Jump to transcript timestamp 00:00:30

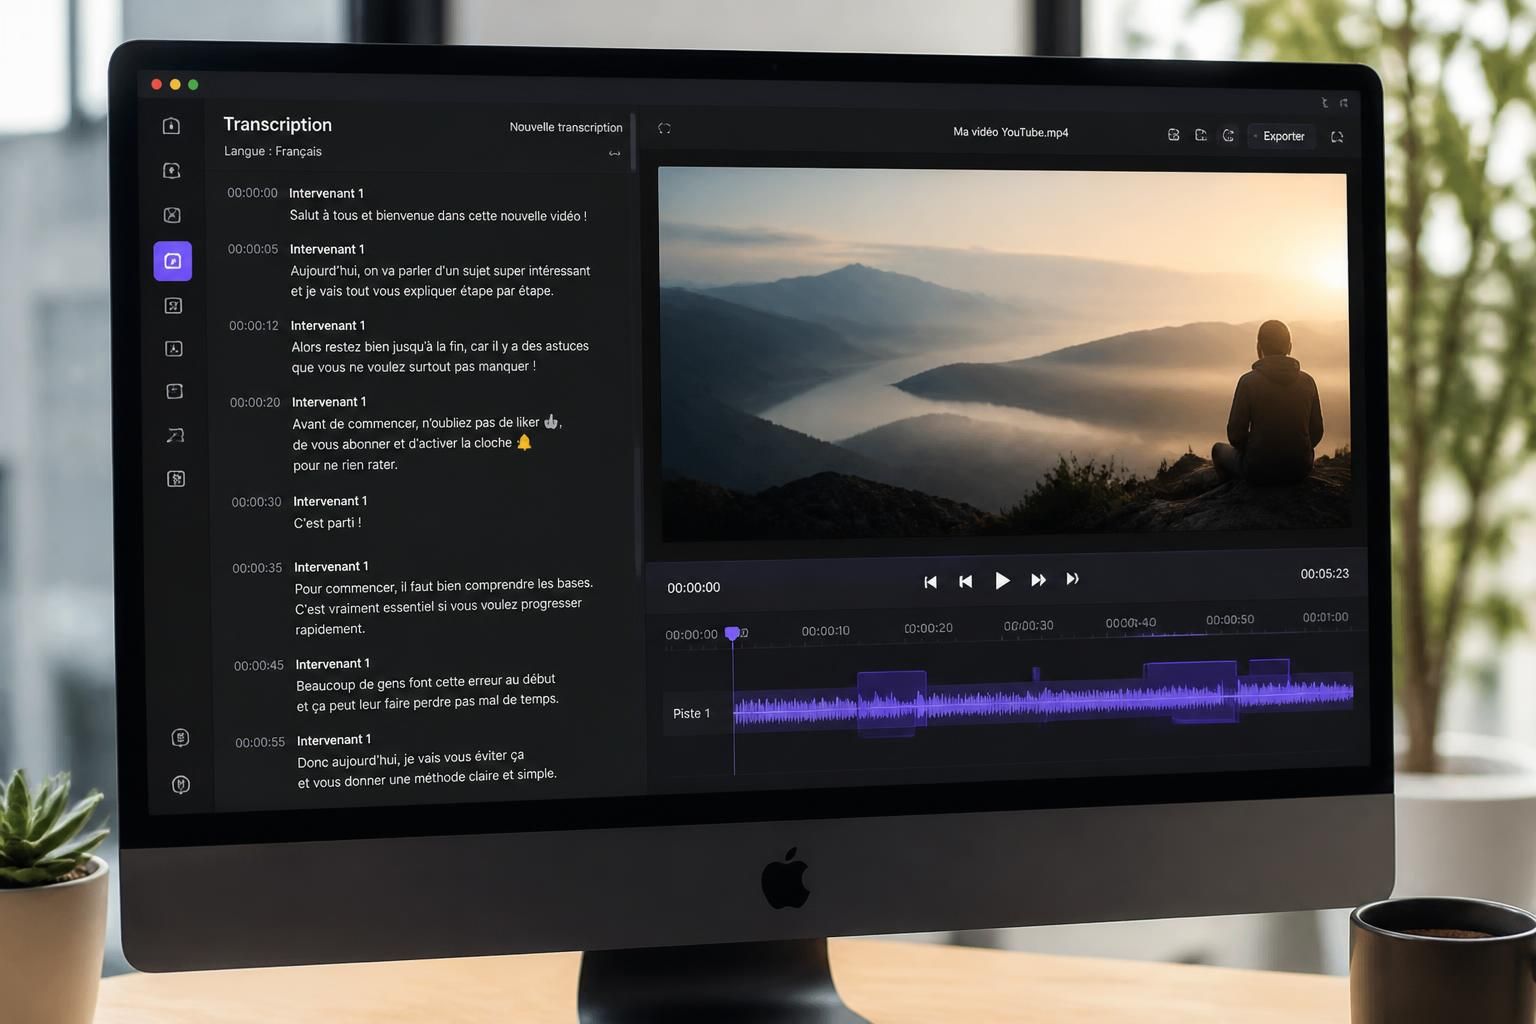coord(257,502)
